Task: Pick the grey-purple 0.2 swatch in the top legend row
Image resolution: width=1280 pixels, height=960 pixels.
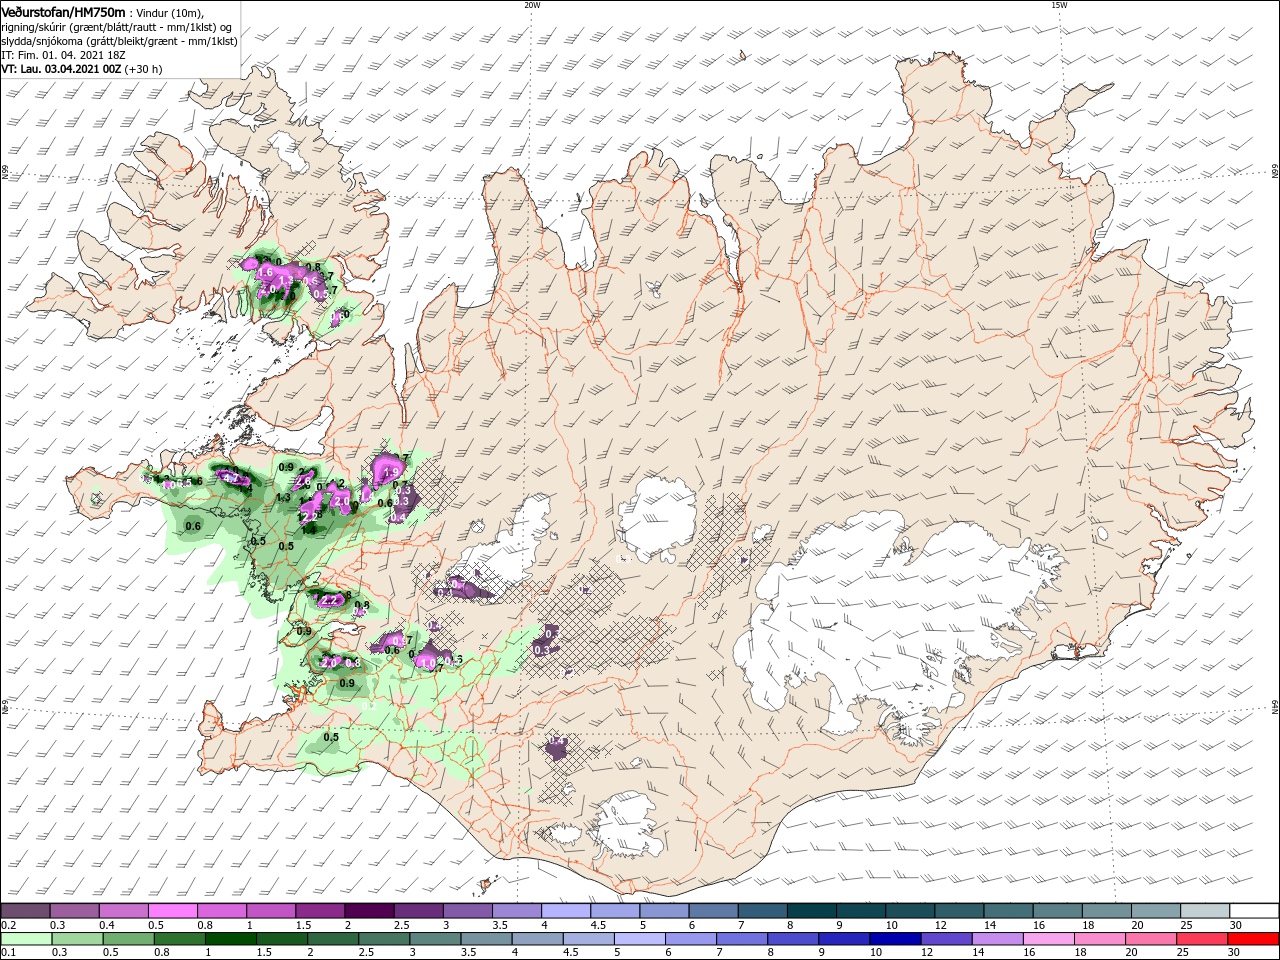Action: [25, 911]
